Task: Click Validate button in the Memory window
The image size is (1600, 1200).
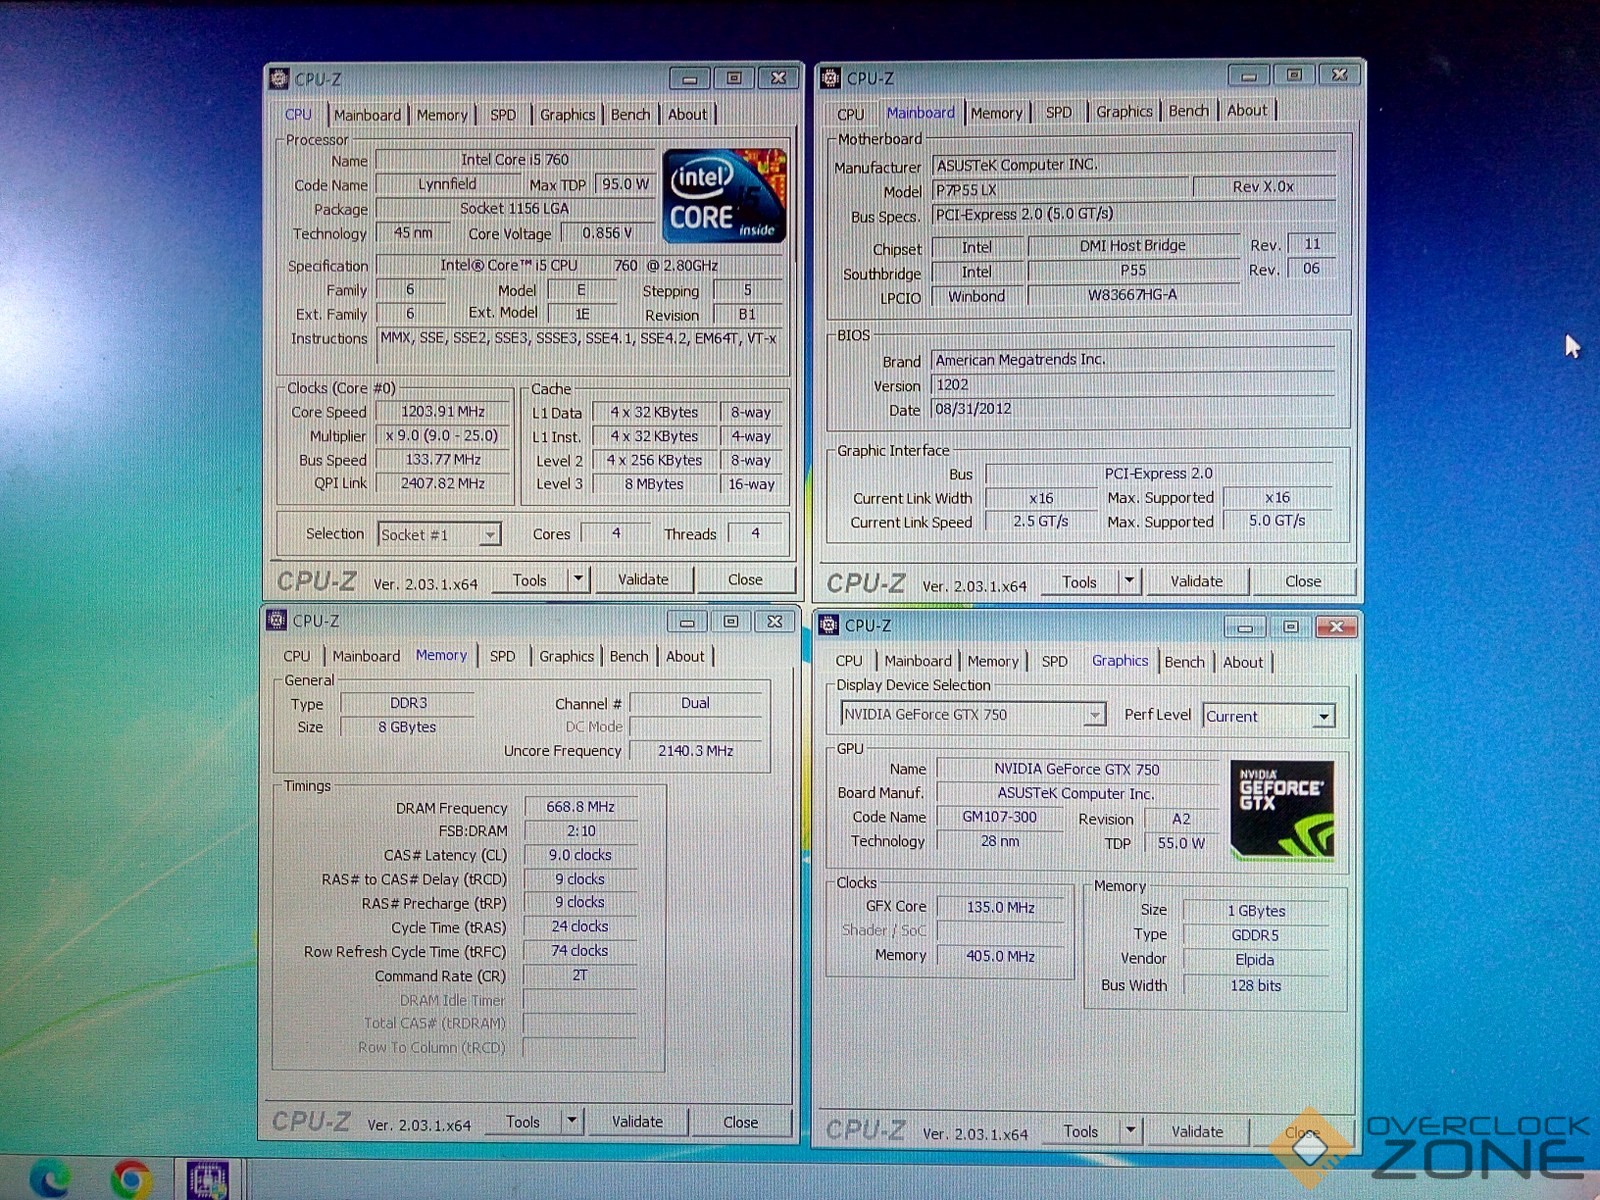Action: 637,1122
